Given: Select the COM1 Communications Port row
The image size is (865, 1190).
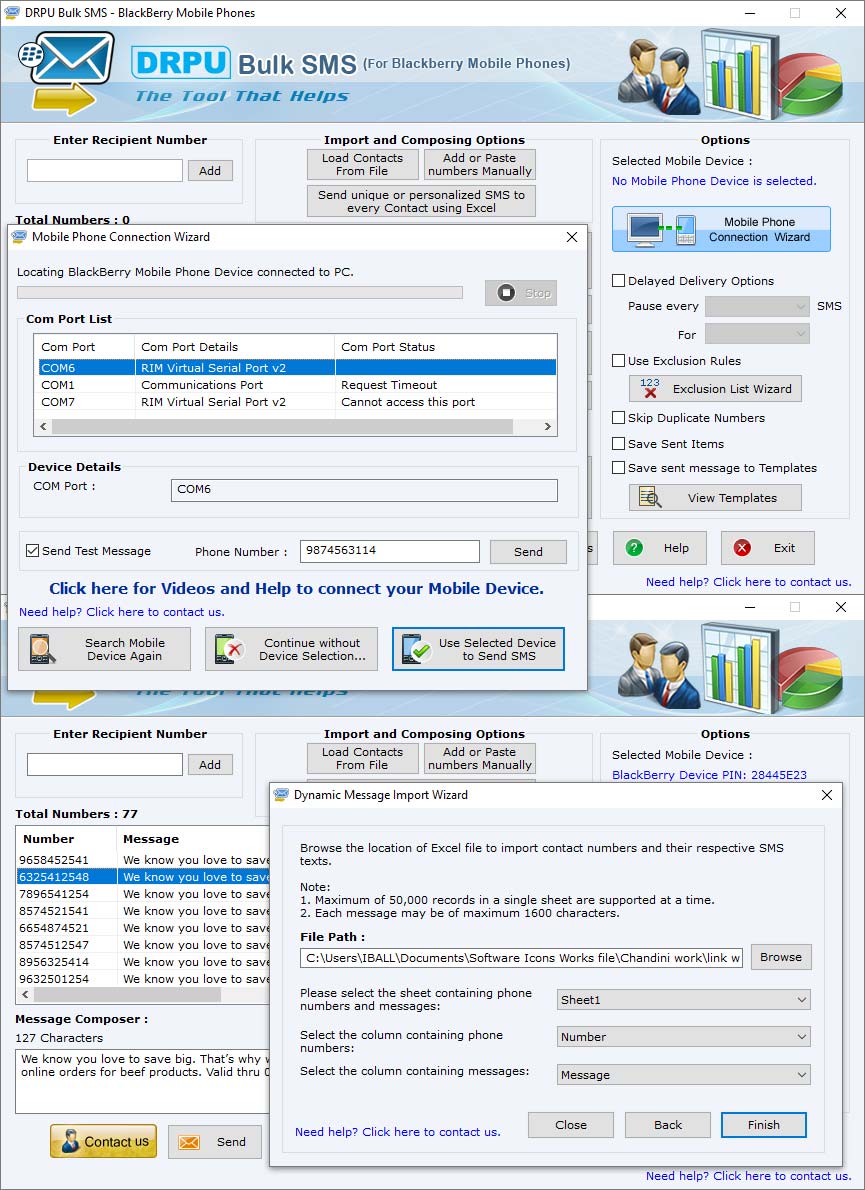Looking at the screenshot, I should coord(200,384).
